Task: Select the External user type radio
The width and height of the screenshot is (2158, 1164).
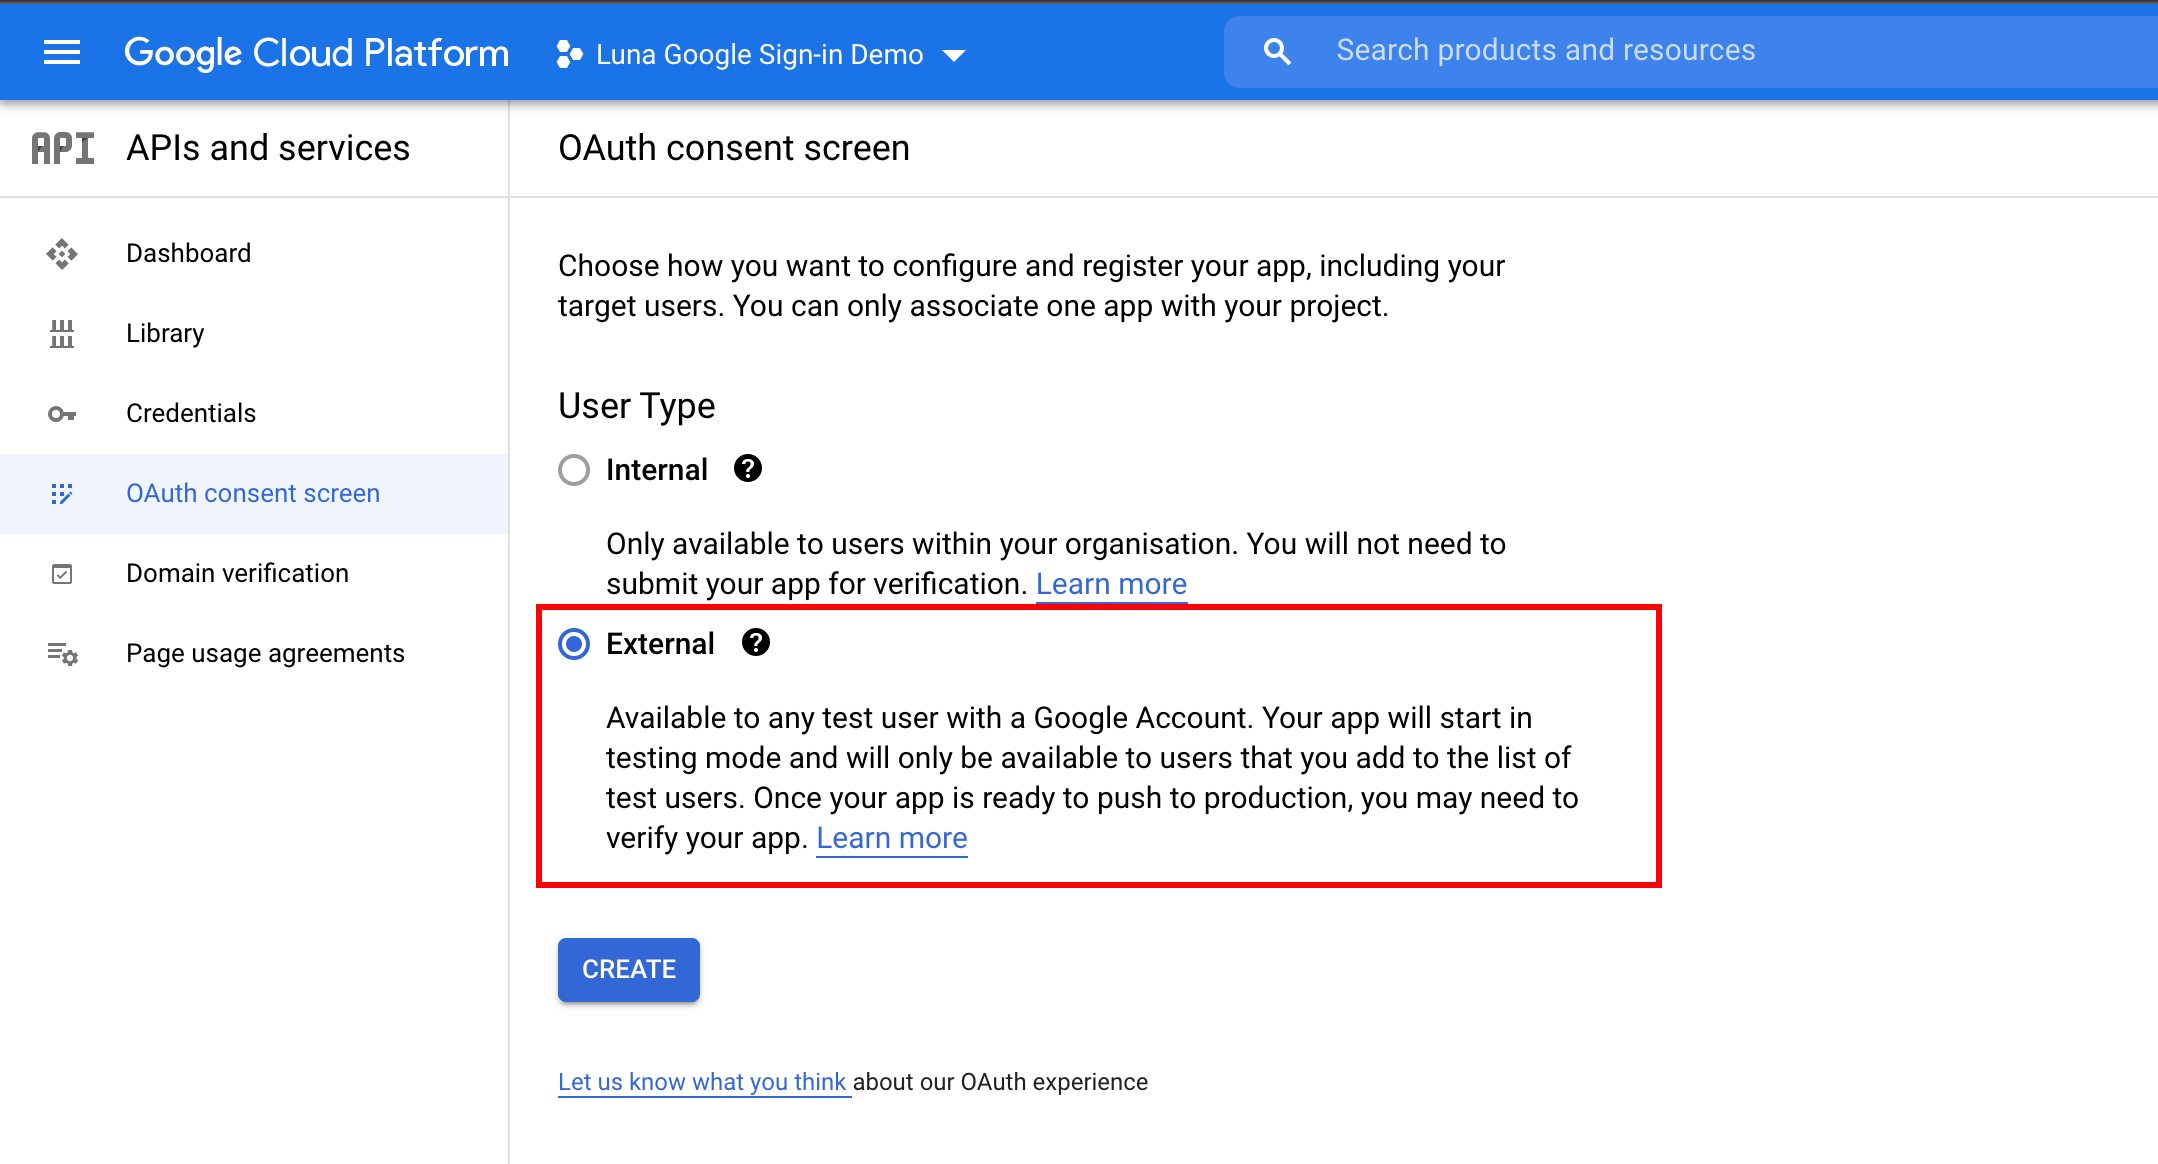Action: [x=574, y=643]
